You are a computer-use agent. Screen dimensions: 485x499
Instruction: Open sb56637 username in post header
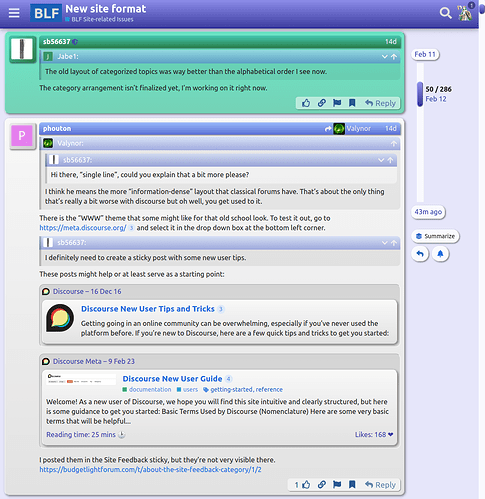[56, 42]
